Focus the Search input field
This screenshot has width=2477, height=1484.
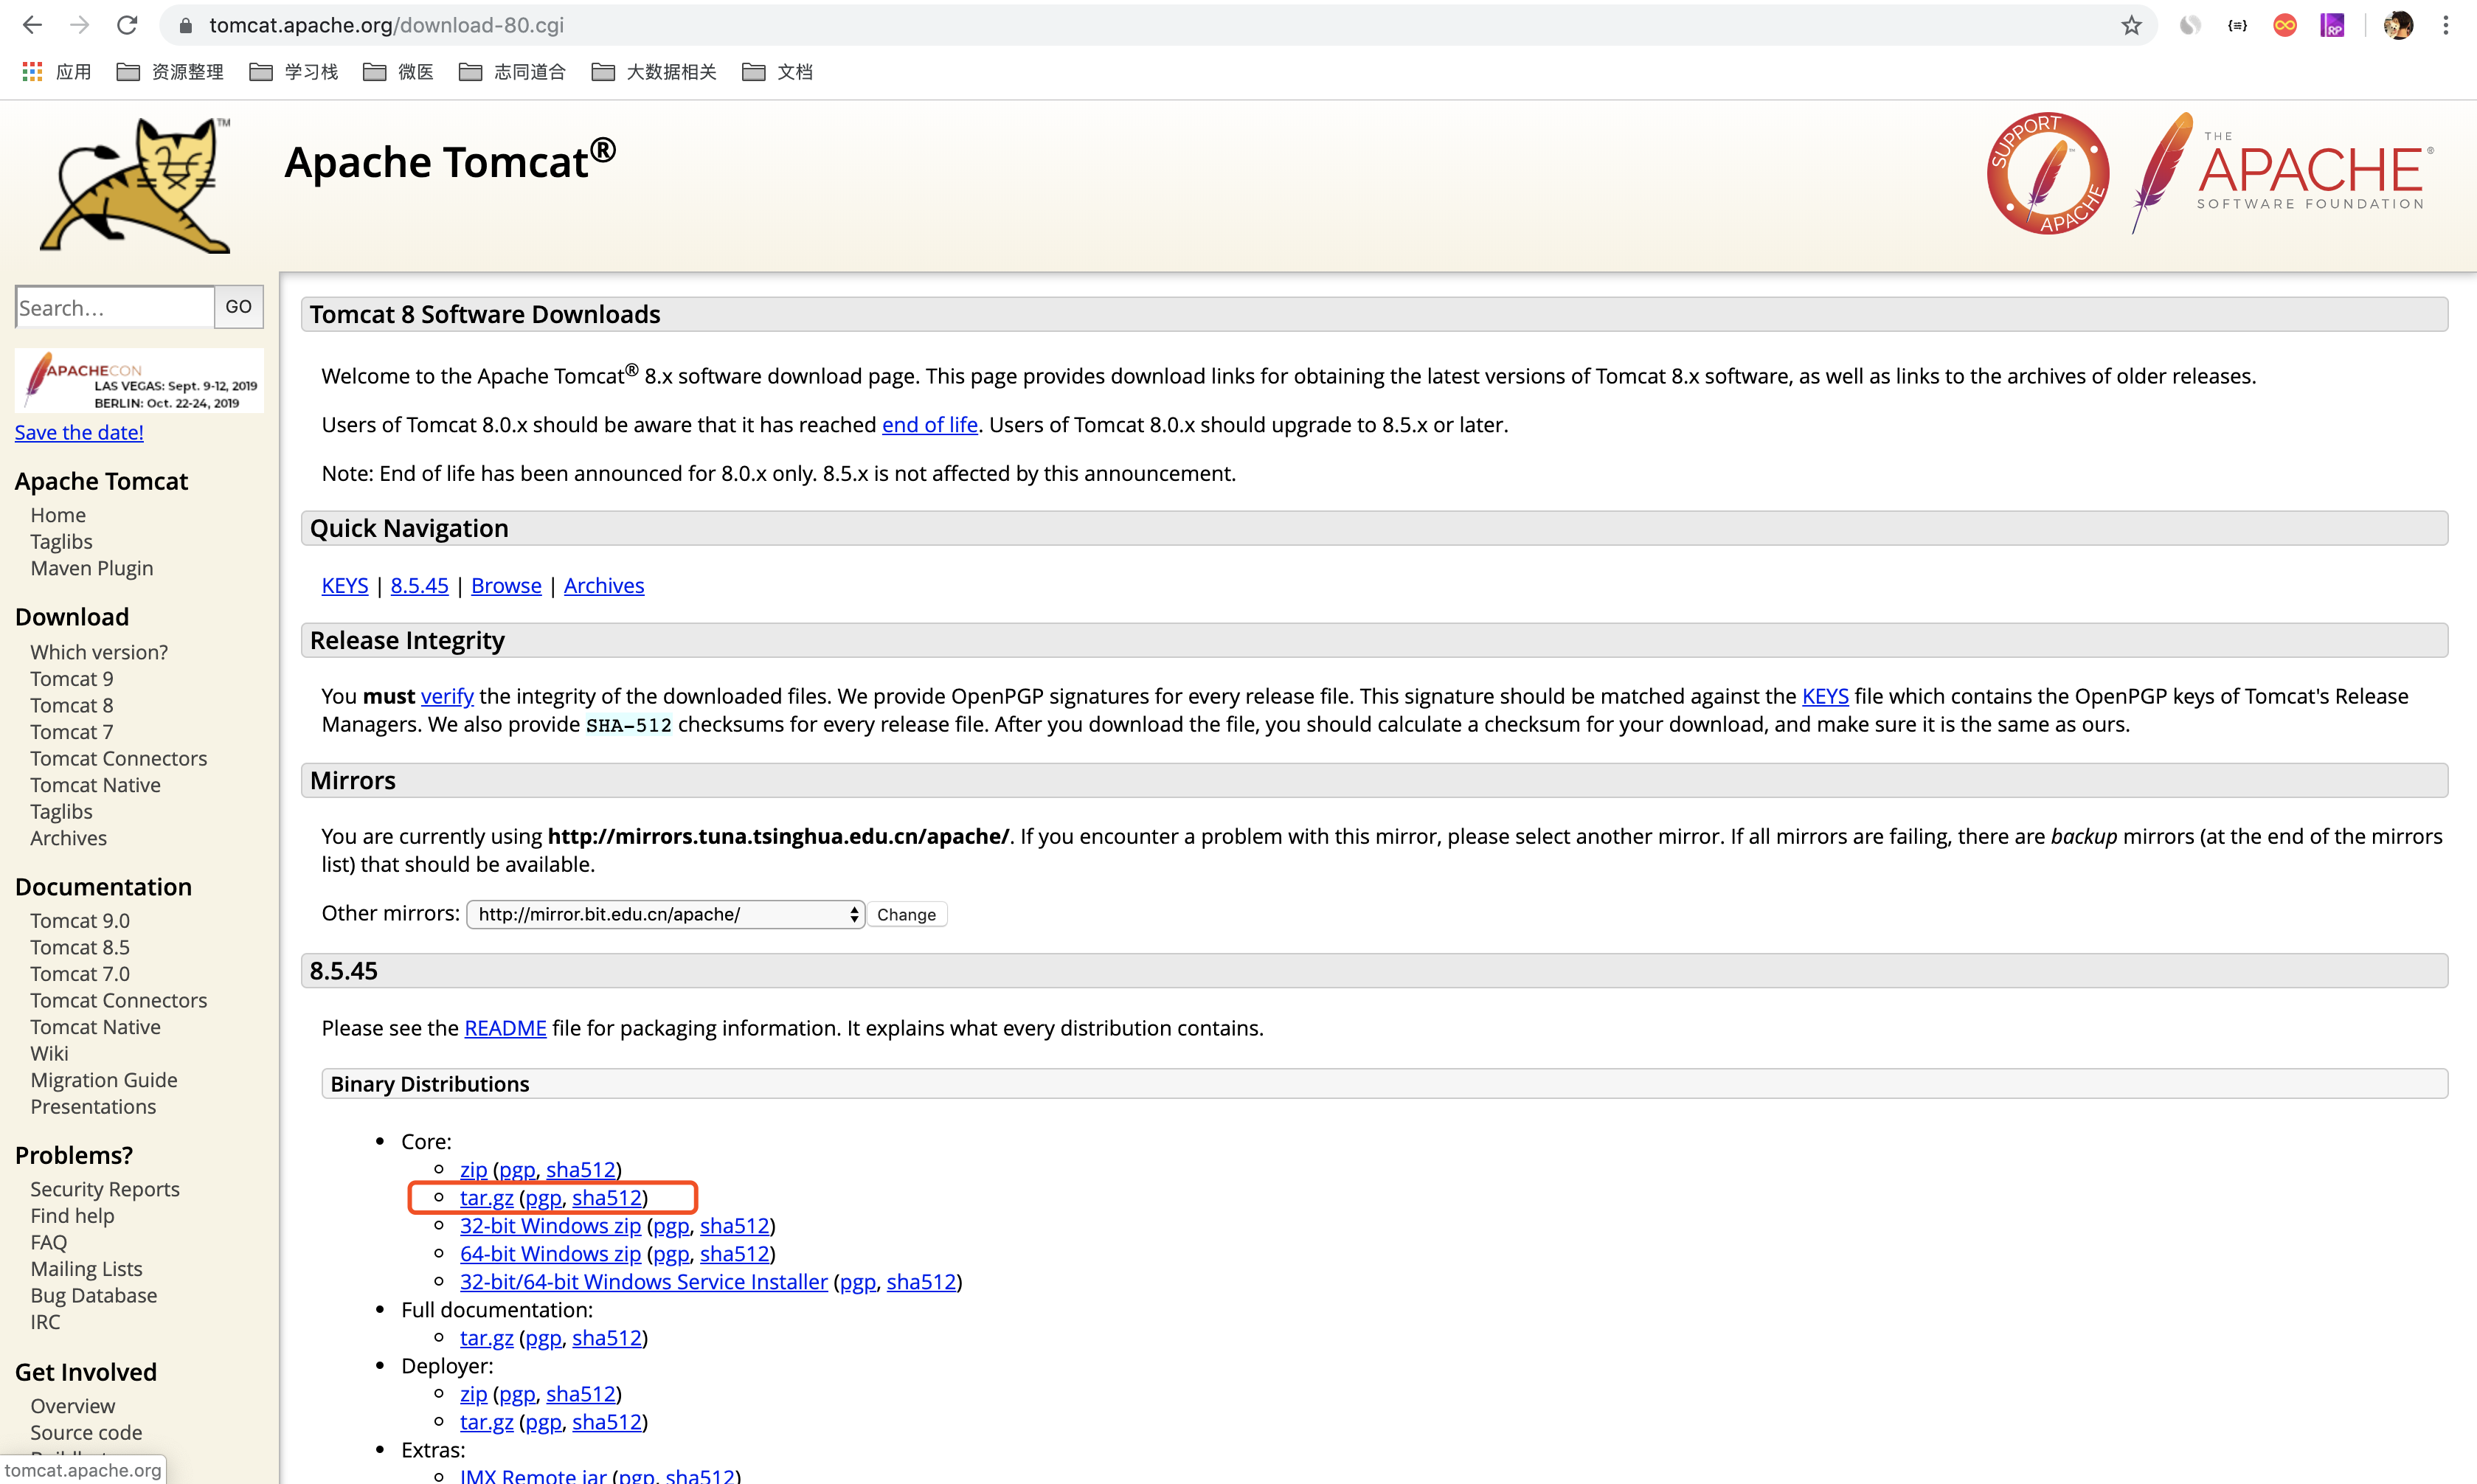[114, 307]
